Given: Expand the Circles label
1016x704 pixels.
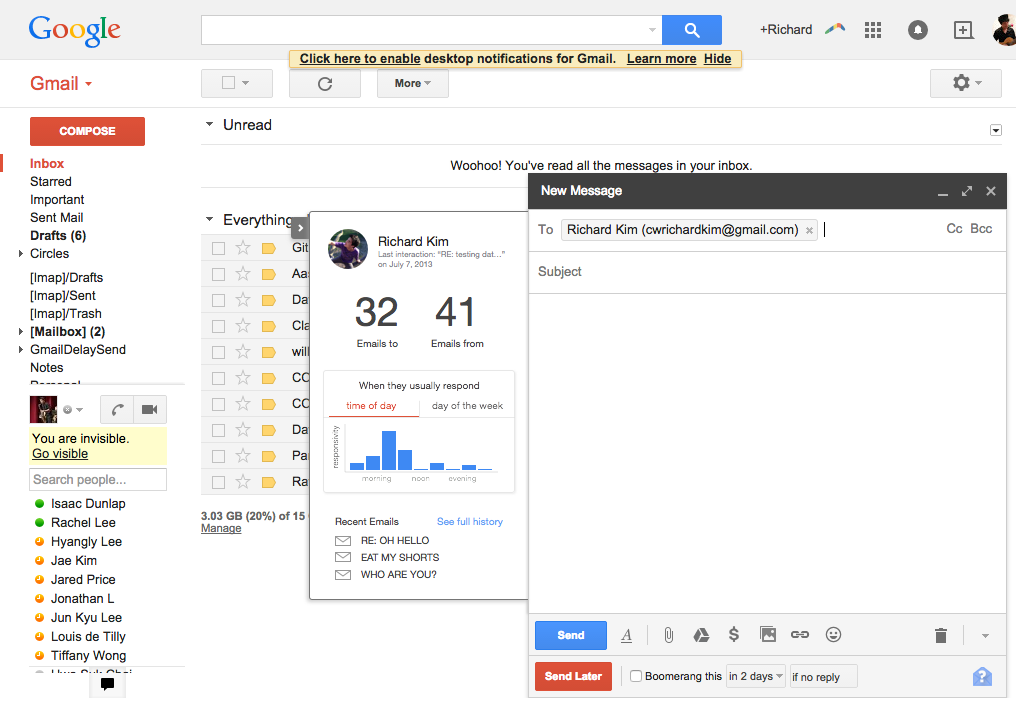Looking at the screenshot, I should click(x=21, y=253).
